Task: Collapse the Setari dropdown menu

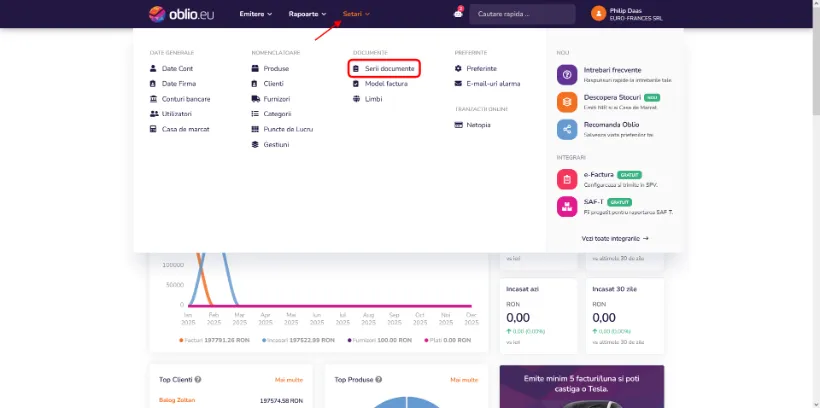Action: (356, 14)
